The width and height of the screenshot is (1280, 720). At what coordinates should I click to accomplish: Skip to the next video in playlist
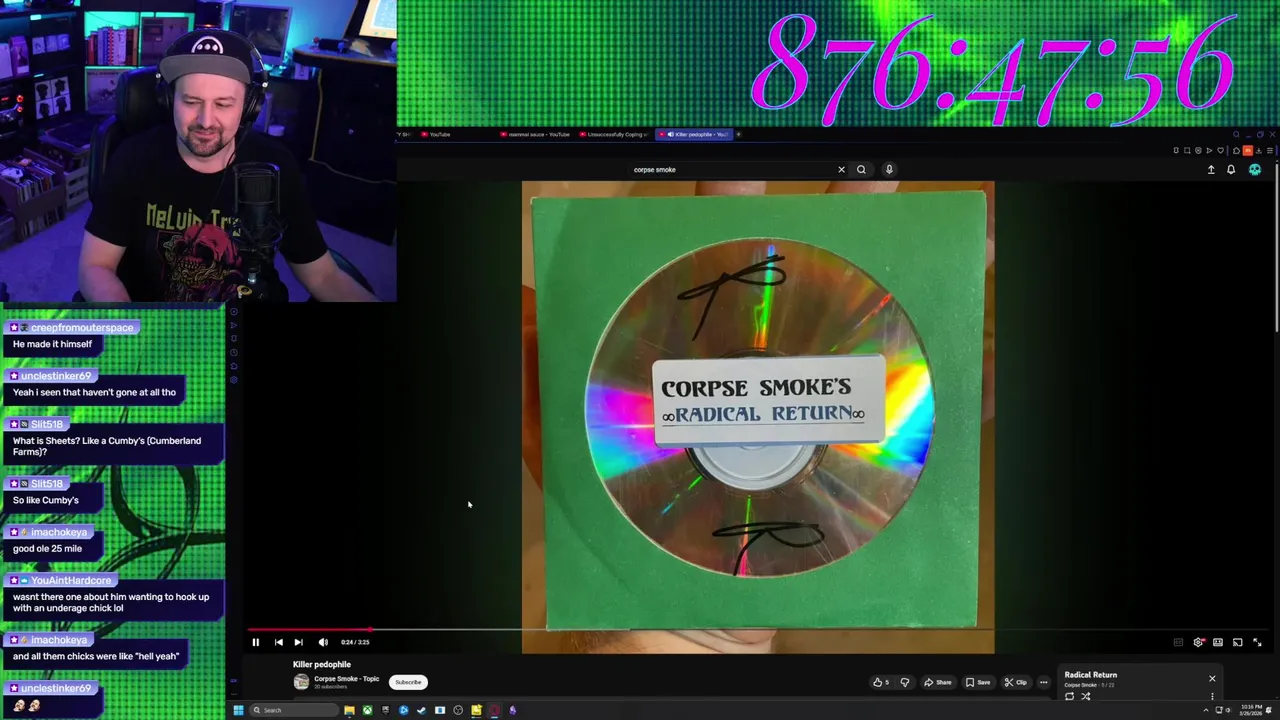(x=298, y=642)
